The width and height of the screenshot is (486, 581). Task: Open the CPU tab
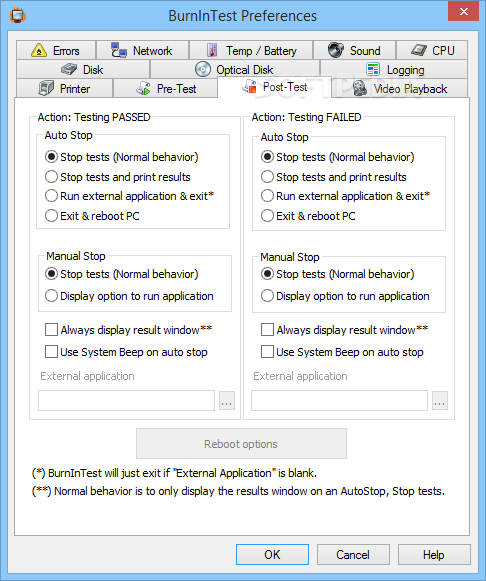[432, 50]
